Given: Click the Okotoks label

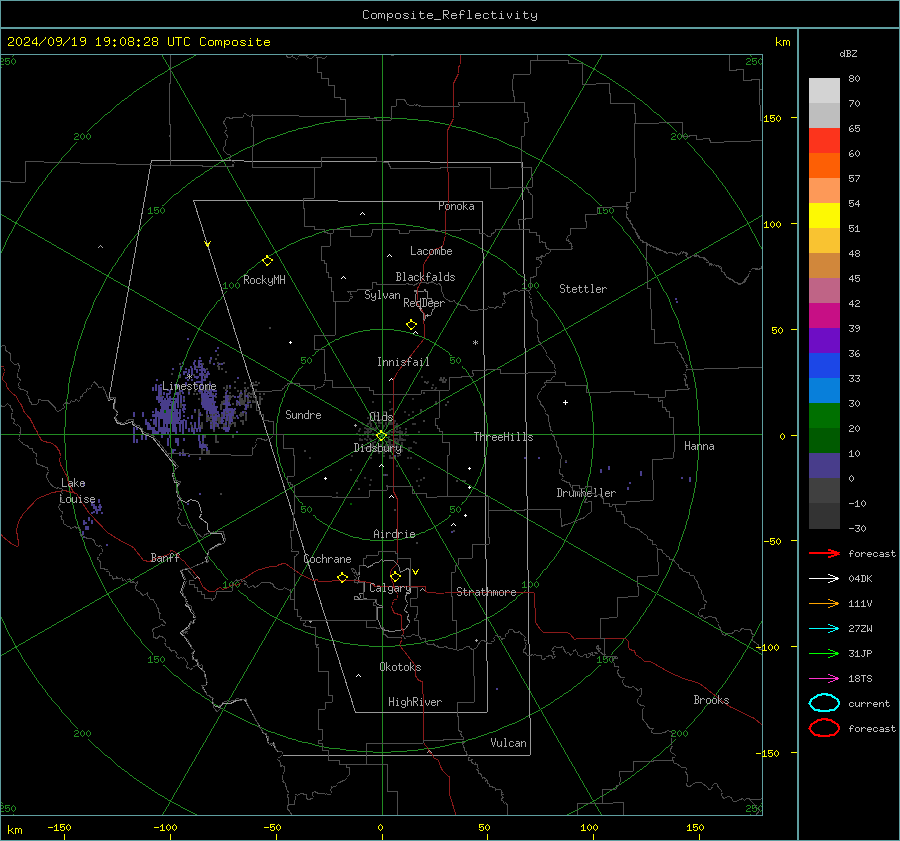Looking at the screenshot, I should point(400,667).
